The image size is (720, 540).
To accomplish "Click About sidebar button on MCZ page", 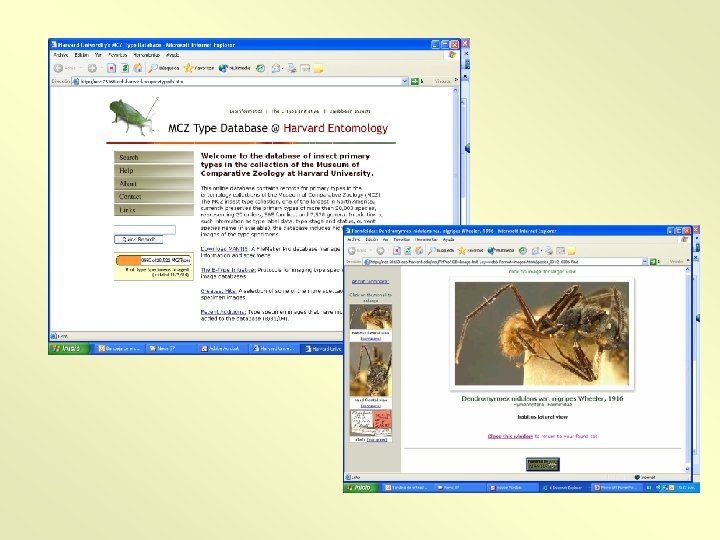I will tap(153, 183).
